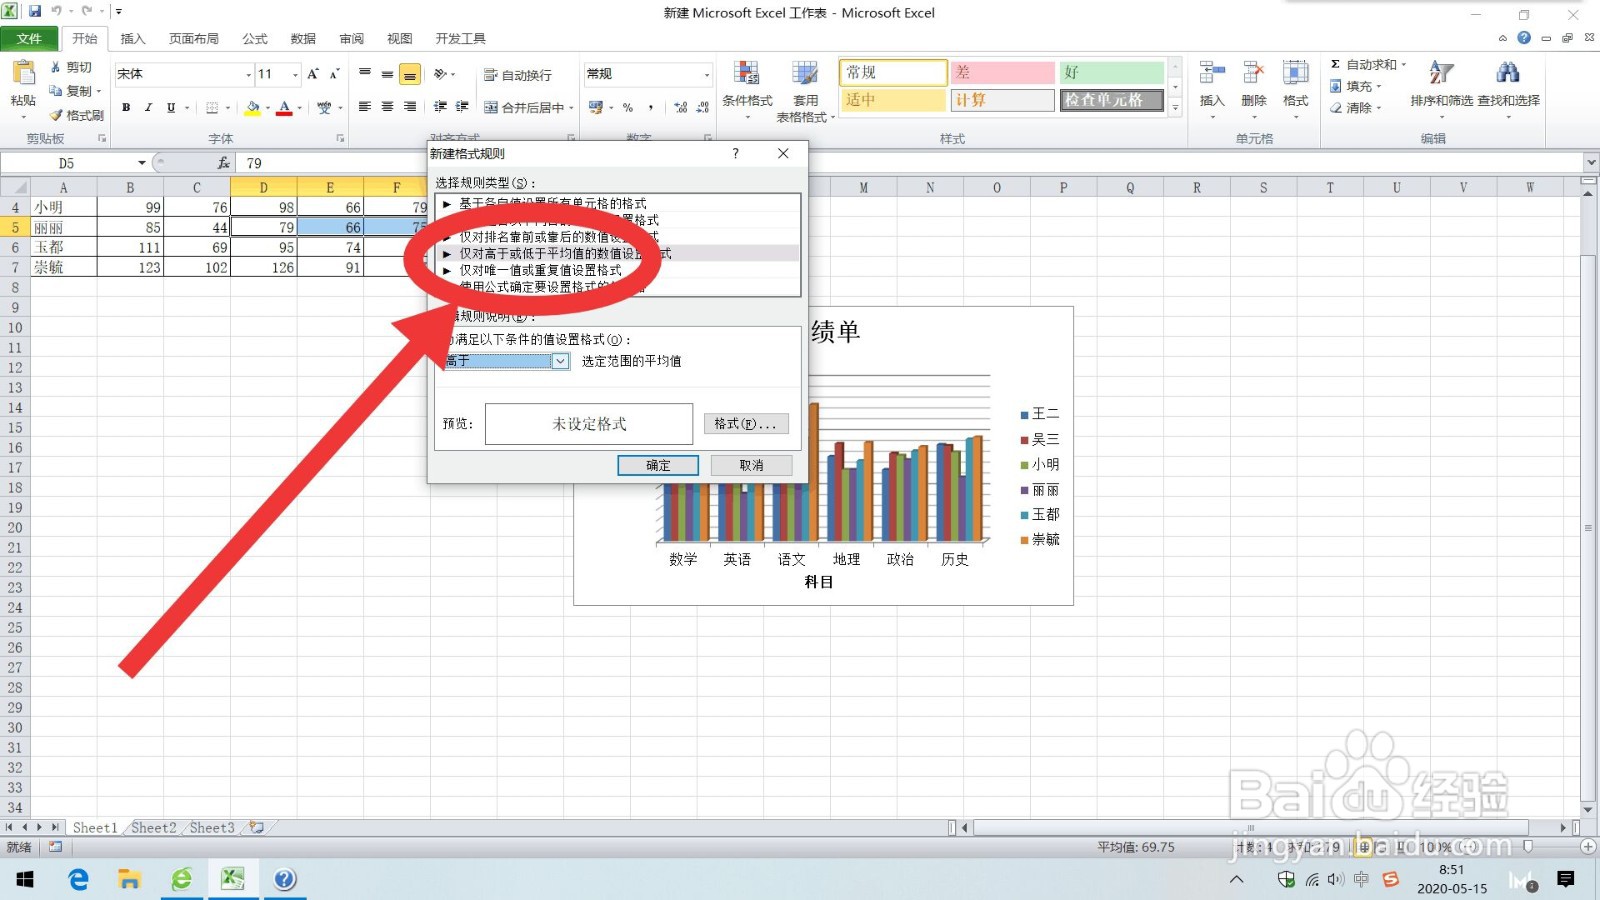Click the insert function (fx) icon
Screen dimensions: 1600x900
pos(223,163)
